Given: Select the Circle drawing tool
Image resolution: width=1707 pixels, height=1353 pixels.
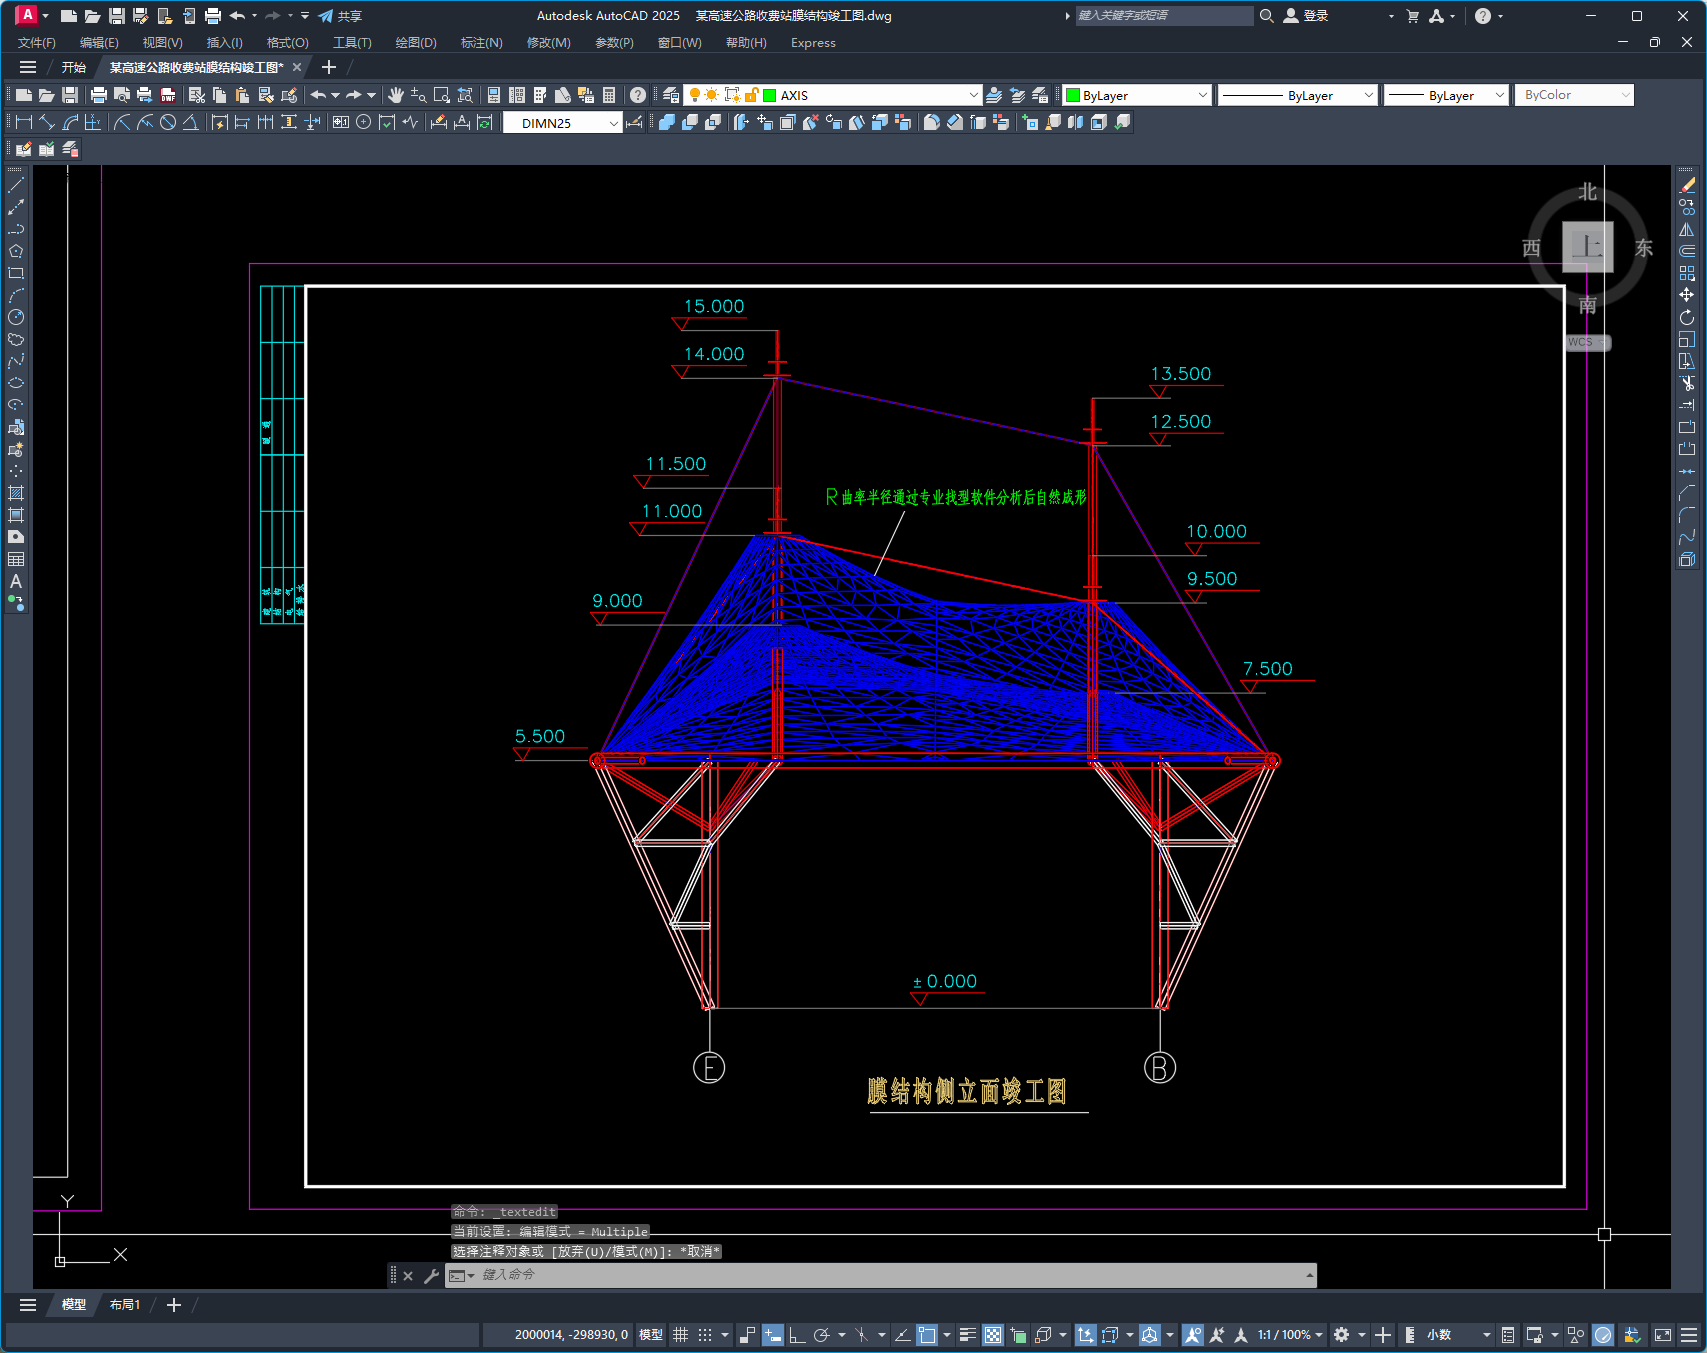Looking at the screenshot, I should point(16,317).
